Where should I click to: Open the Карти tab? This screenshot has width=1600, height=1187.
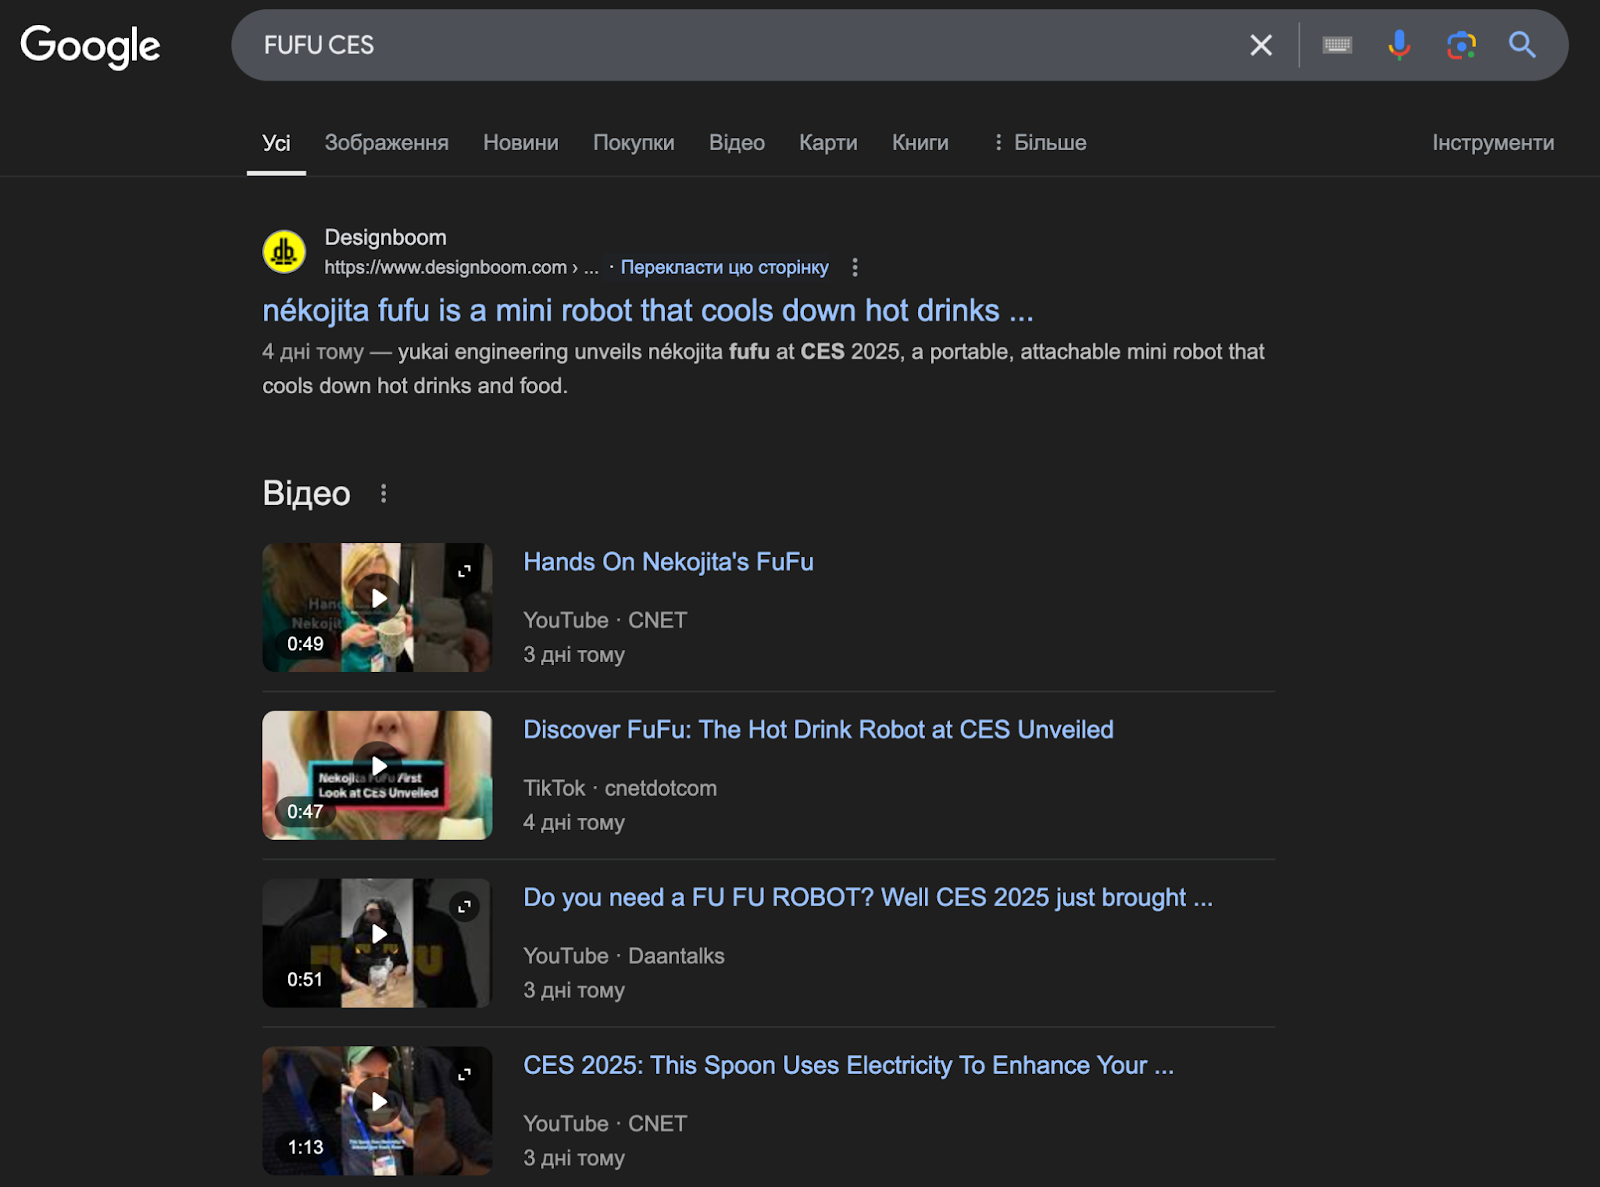click(x=828, y=143)
